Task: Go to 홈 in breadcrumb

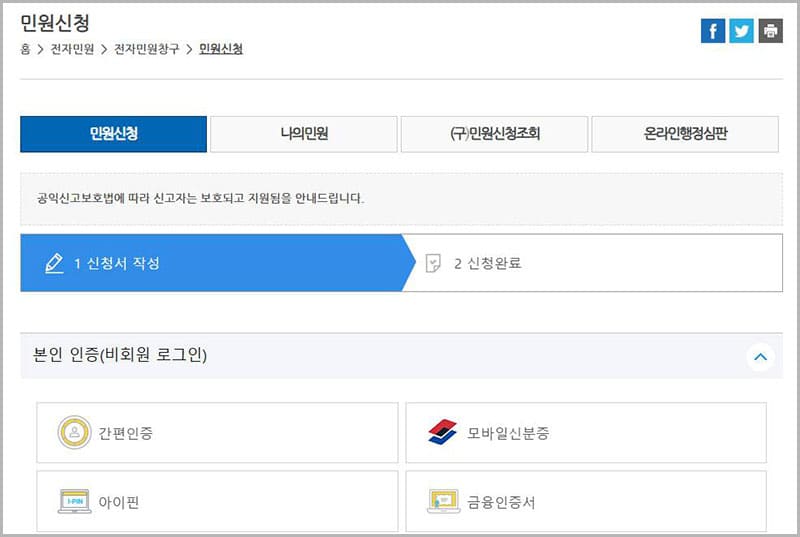Action: [25, 49]
